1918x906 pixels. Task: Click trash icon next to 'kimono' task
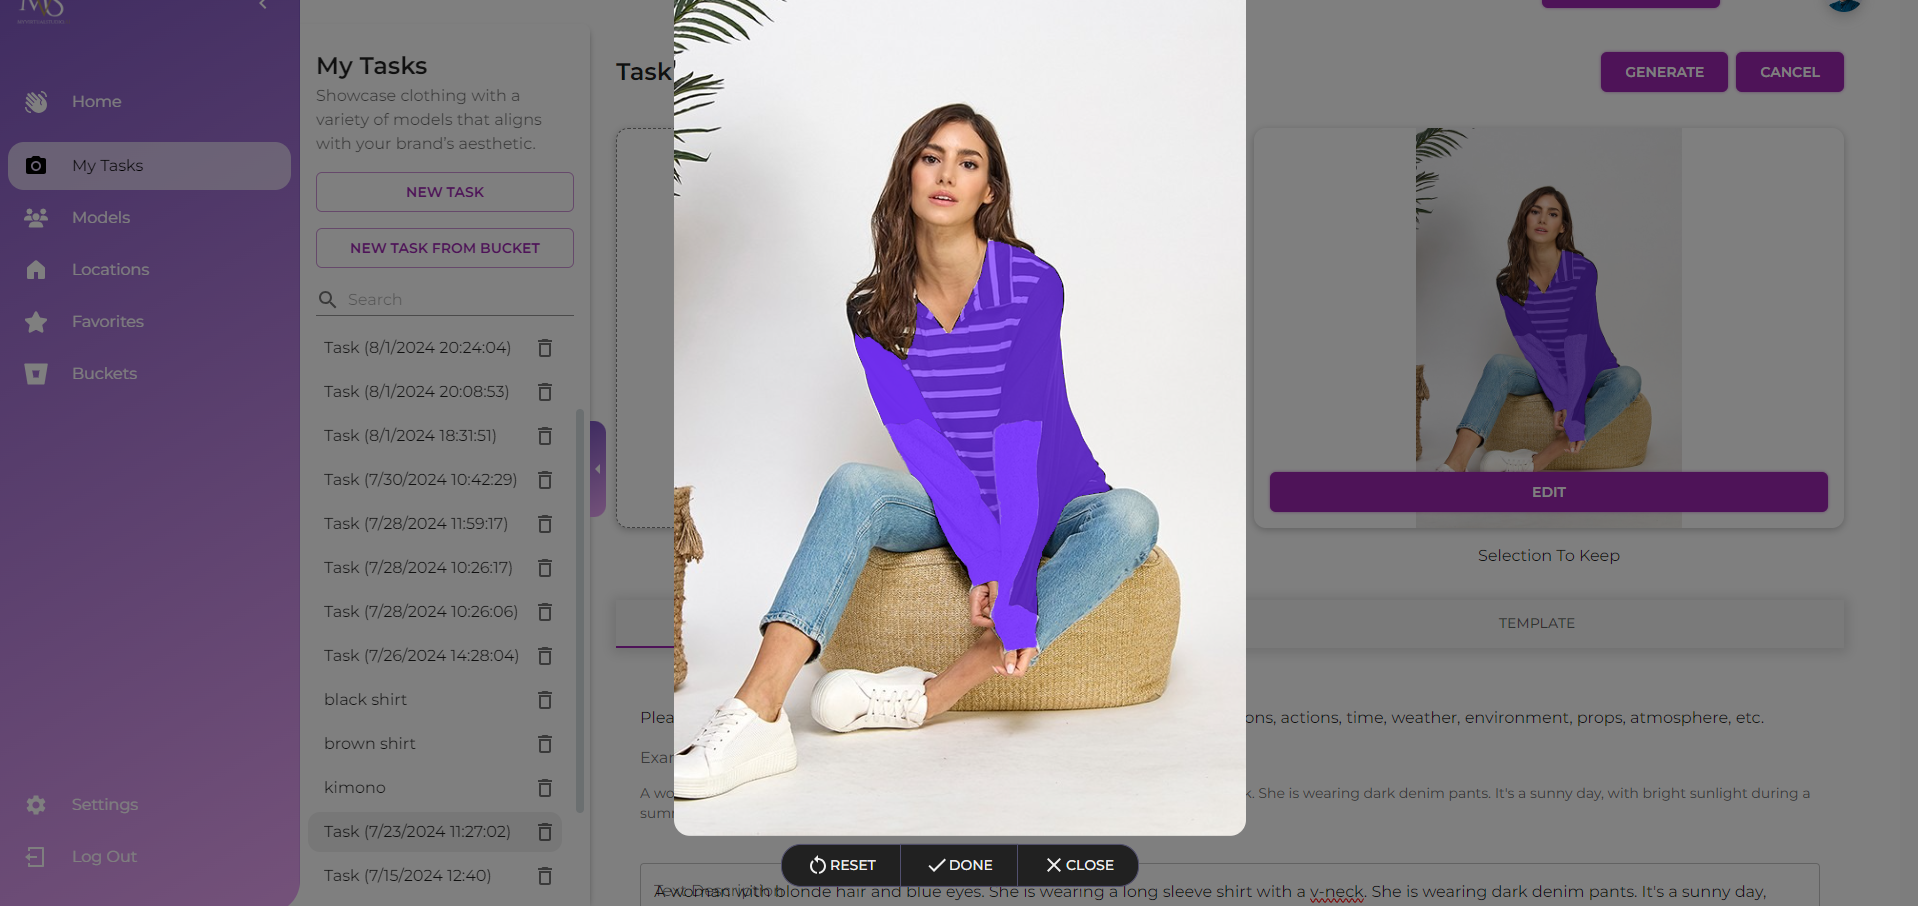[545, 788]
